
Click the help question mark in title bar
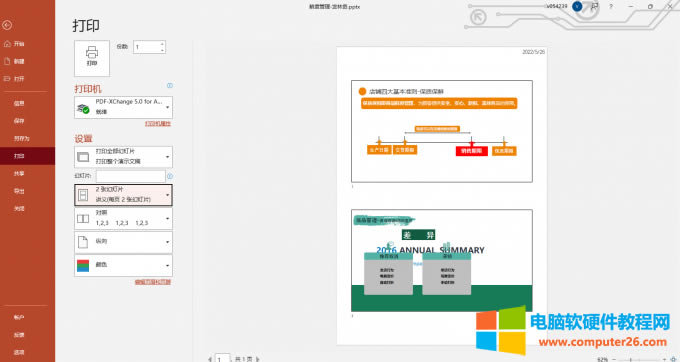[x=611, y=7]
